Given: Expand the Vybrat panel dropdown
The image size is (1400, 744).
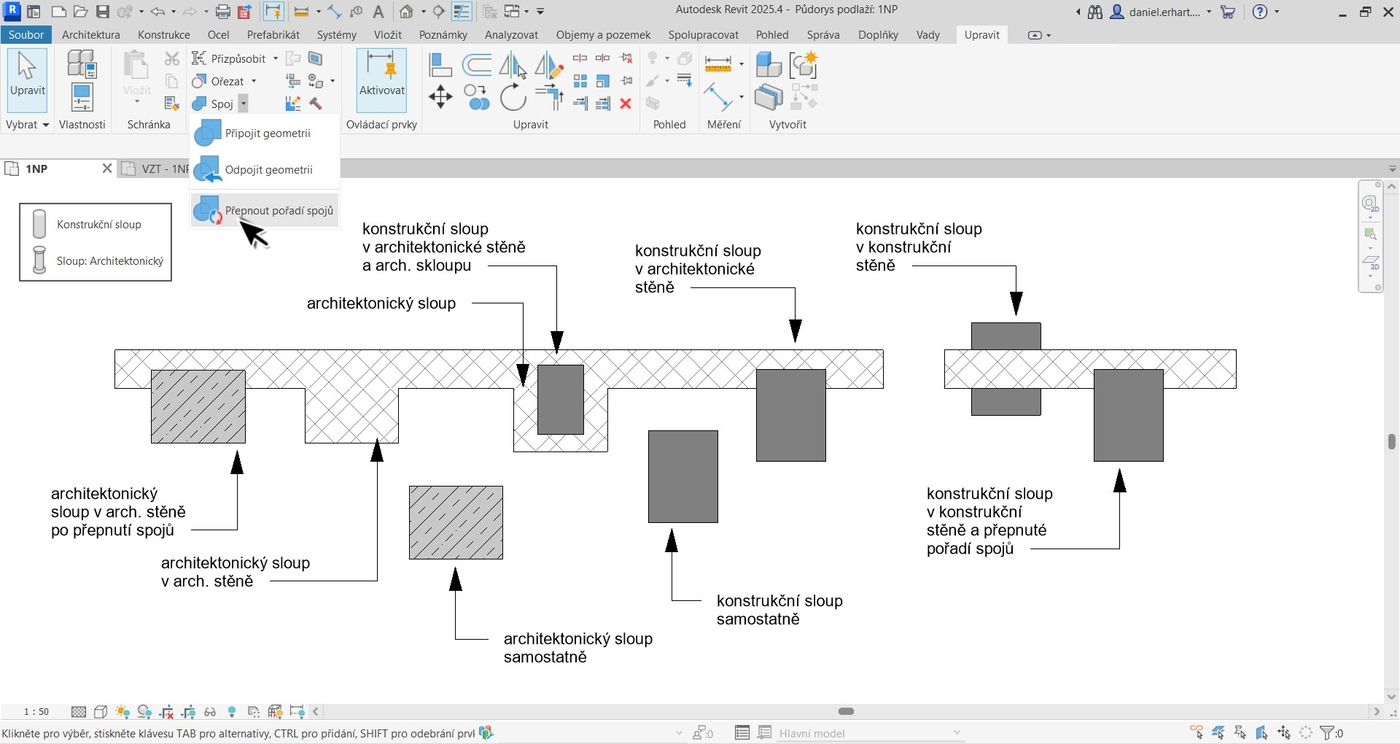Looking at the screenshot, I should tap(27, 125).
